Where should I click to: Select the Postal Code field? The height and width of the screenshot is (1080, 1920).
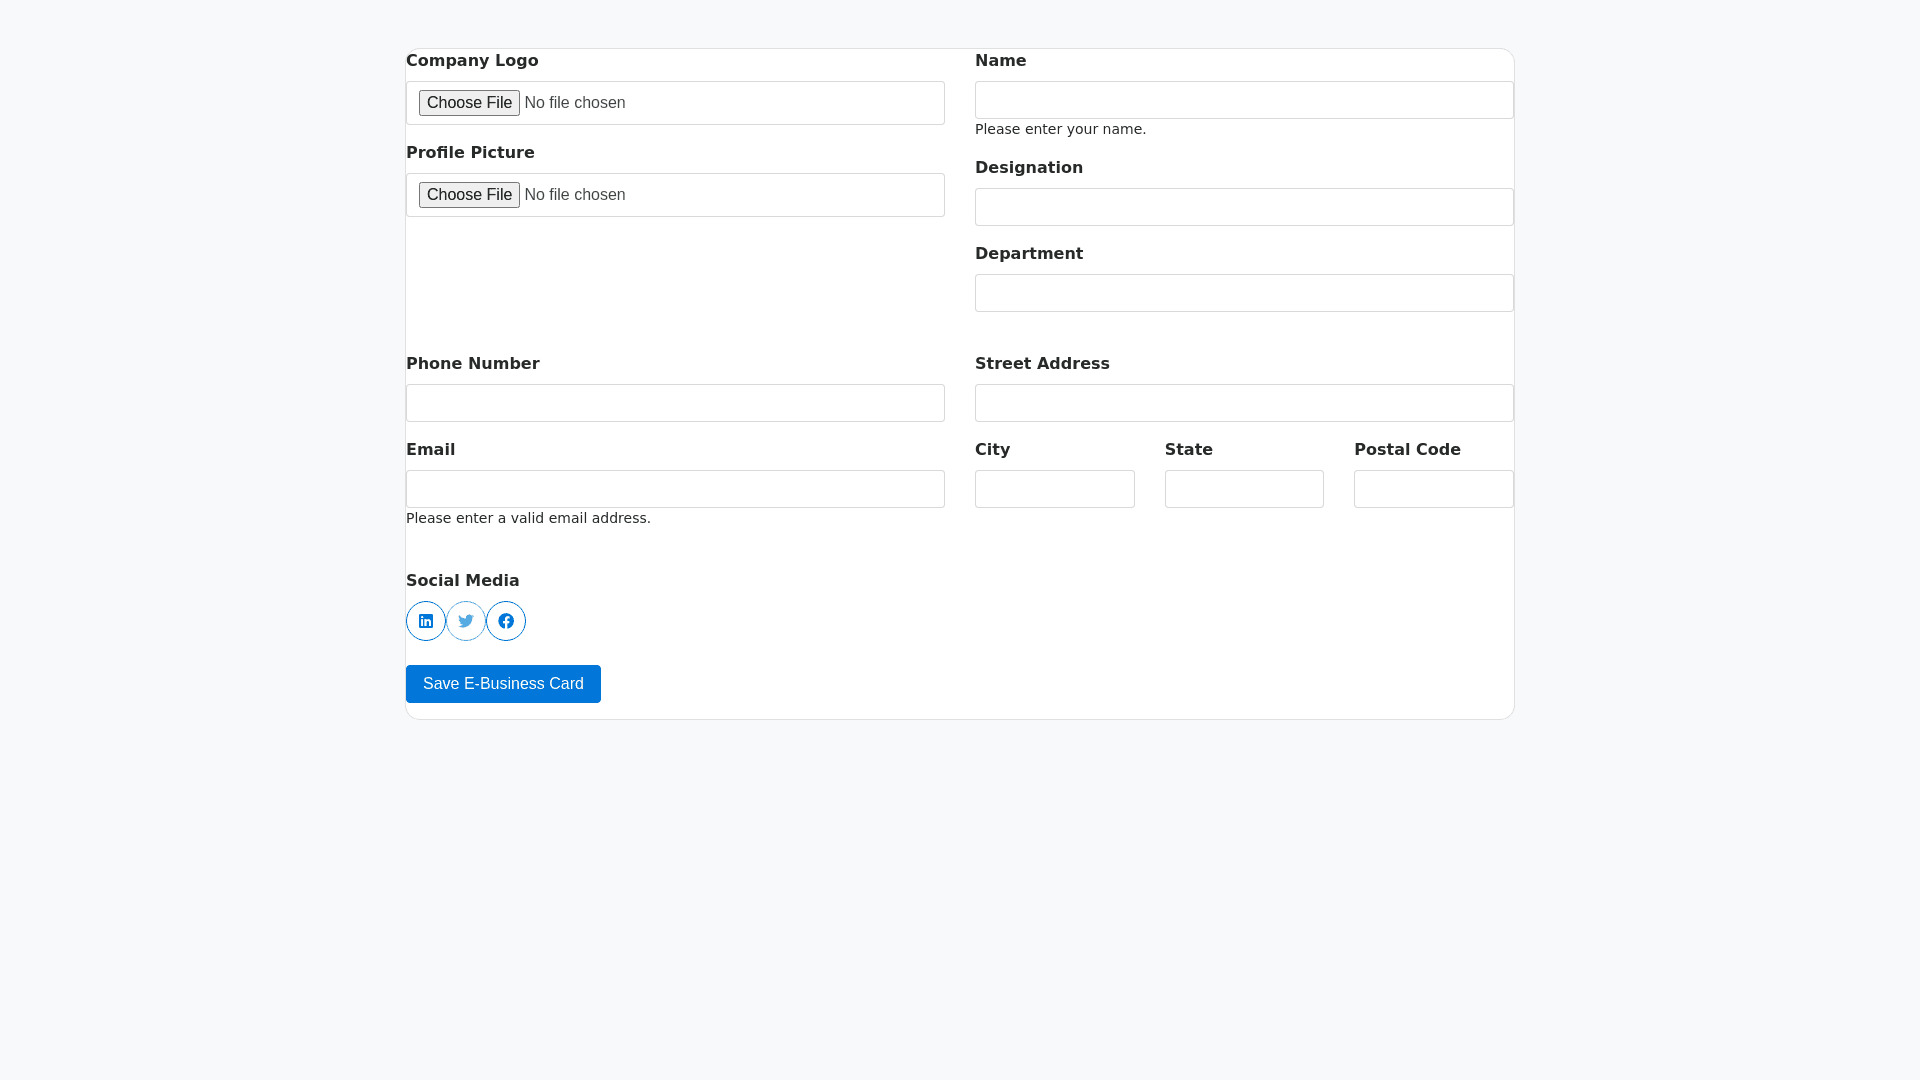pyautogui.click(x=1433, y=489)
